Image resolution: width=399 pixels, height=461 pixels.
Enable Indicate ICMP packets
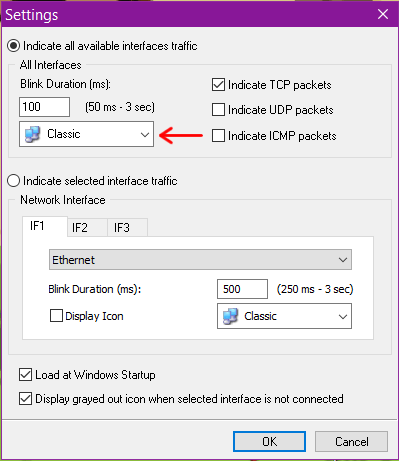[x=218, y=136]
